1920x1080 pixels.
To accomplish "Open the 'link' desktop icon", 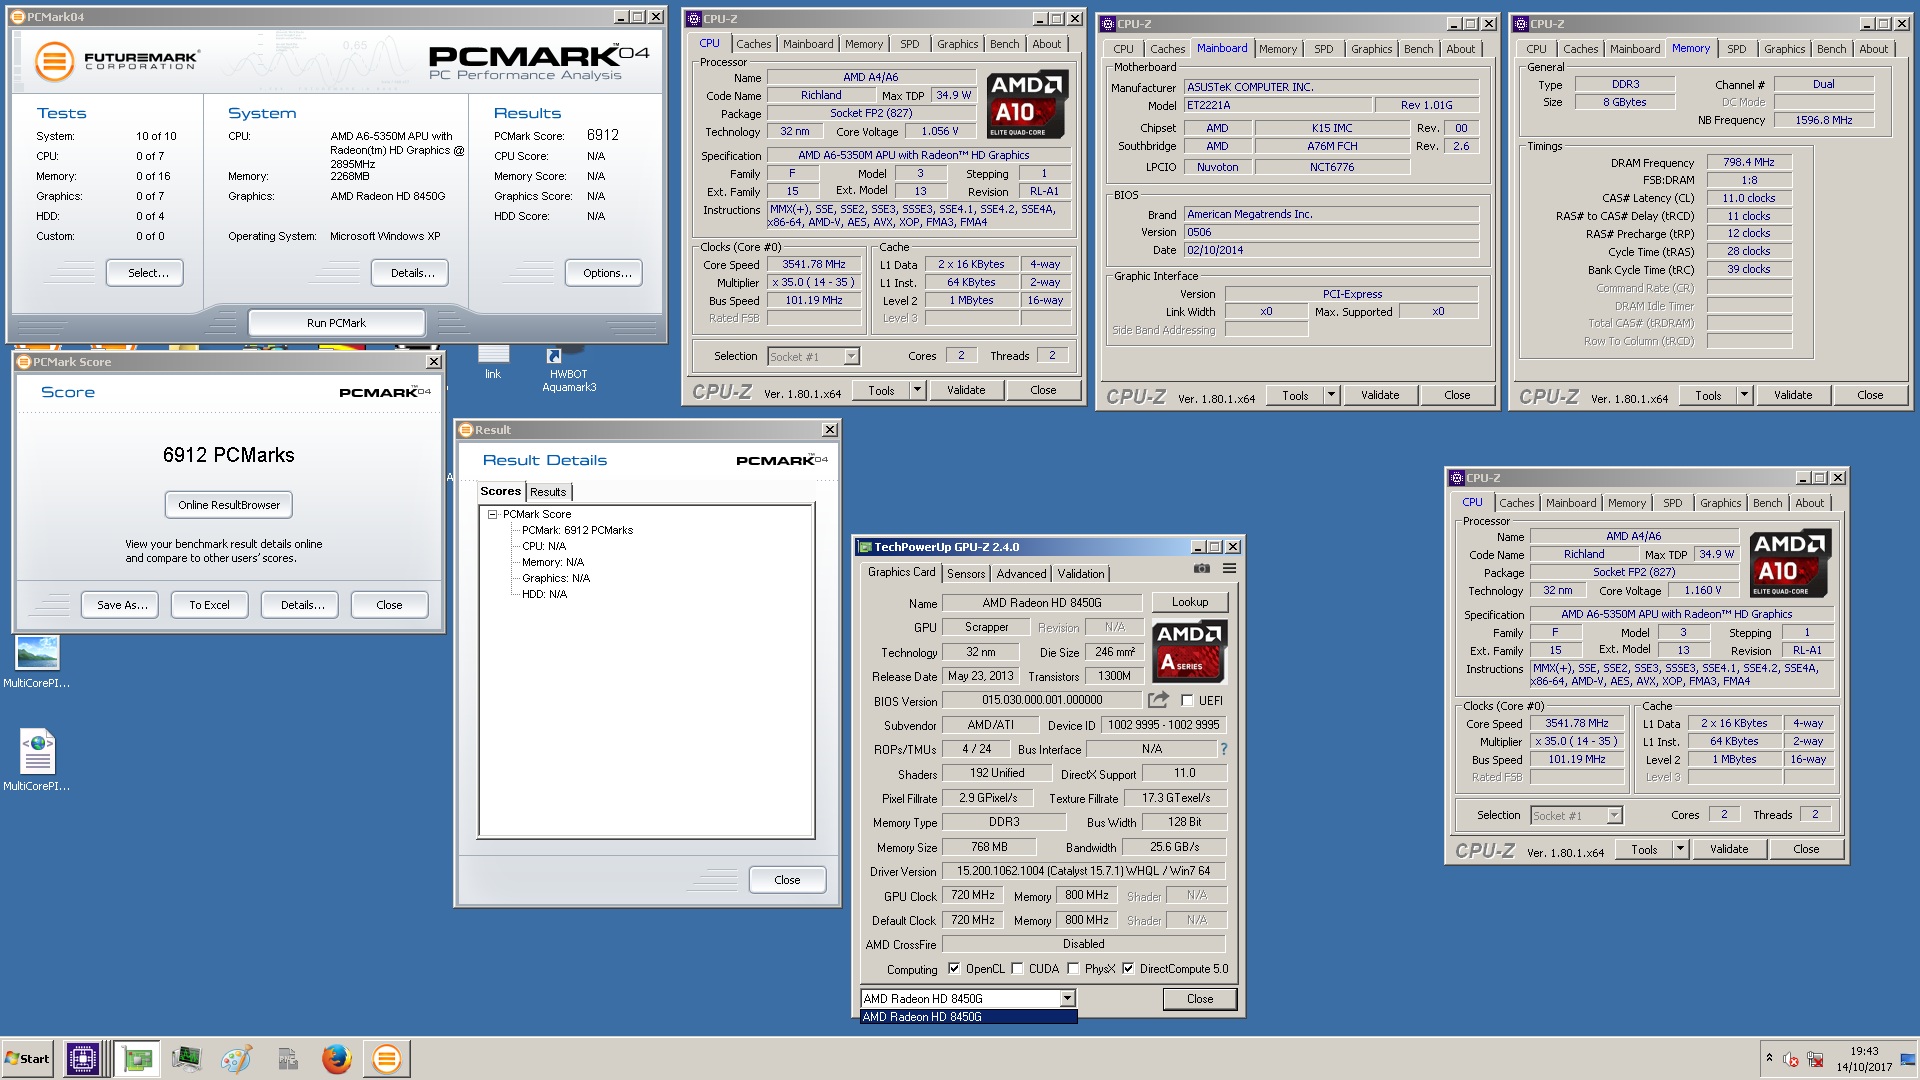I will coord(493,362).
